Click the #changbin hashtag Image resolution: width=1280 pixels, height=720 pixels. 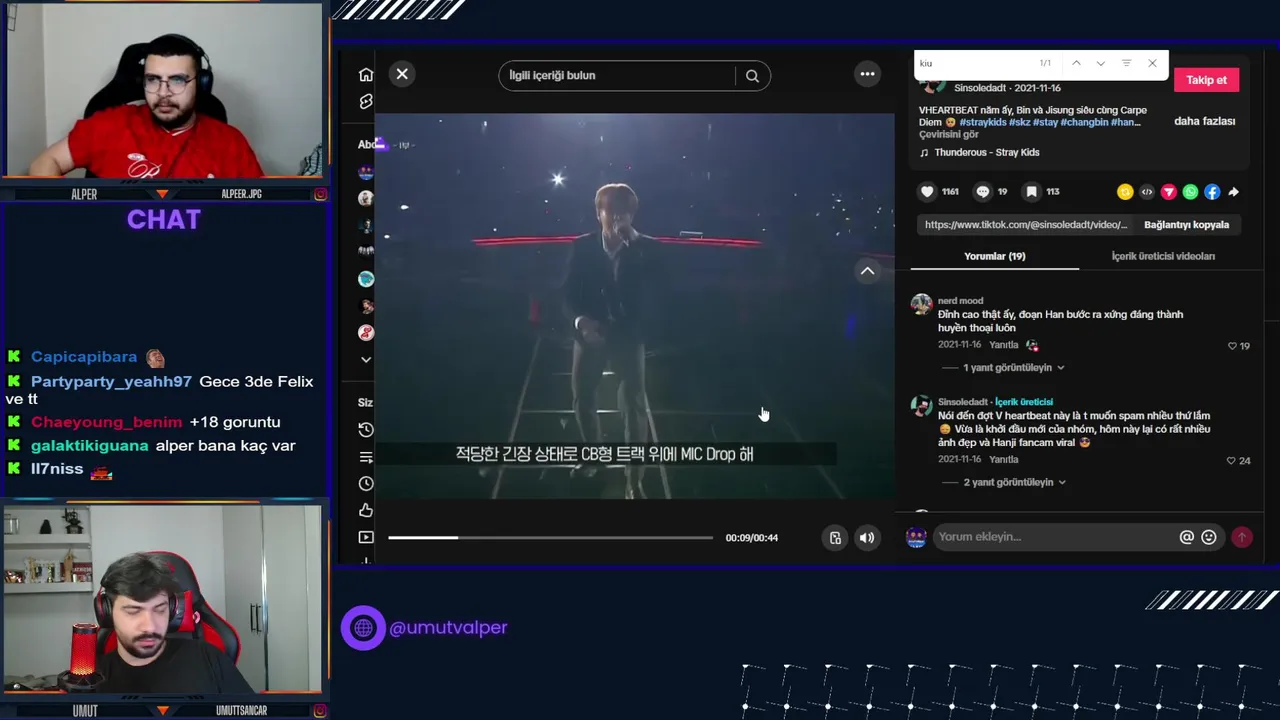click(1084, 122)
